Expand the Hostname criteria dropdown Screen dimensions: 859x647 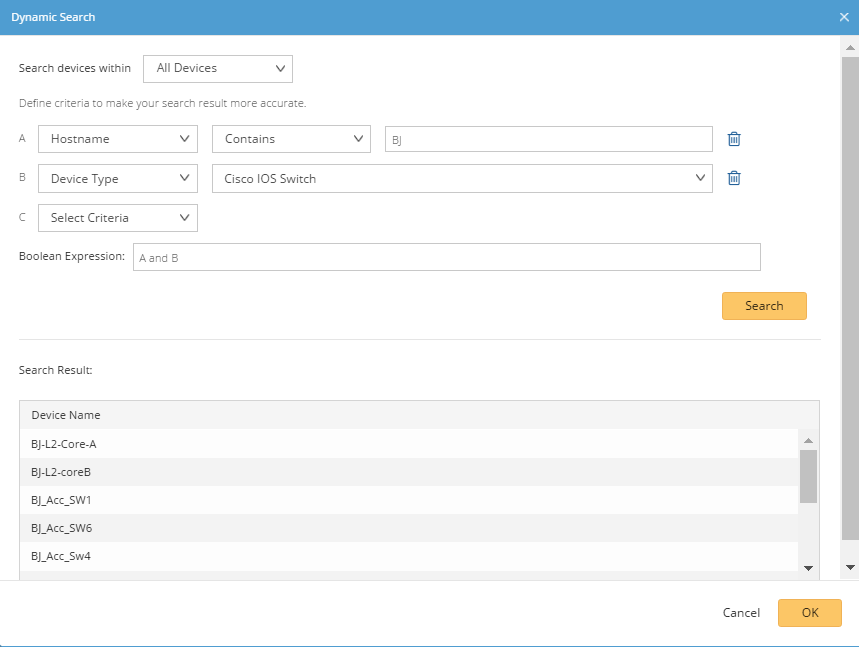pos(118,139)
